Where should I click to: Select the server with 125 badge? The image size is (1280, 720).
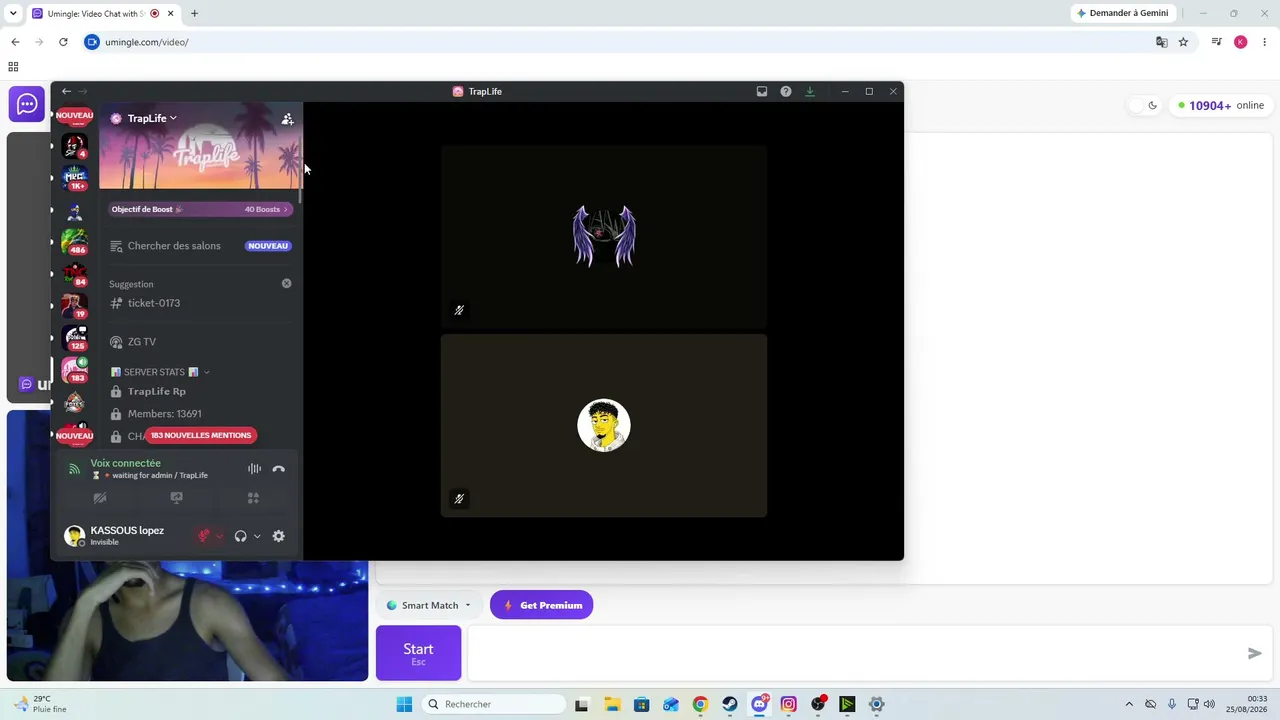[x=74, y=337]
